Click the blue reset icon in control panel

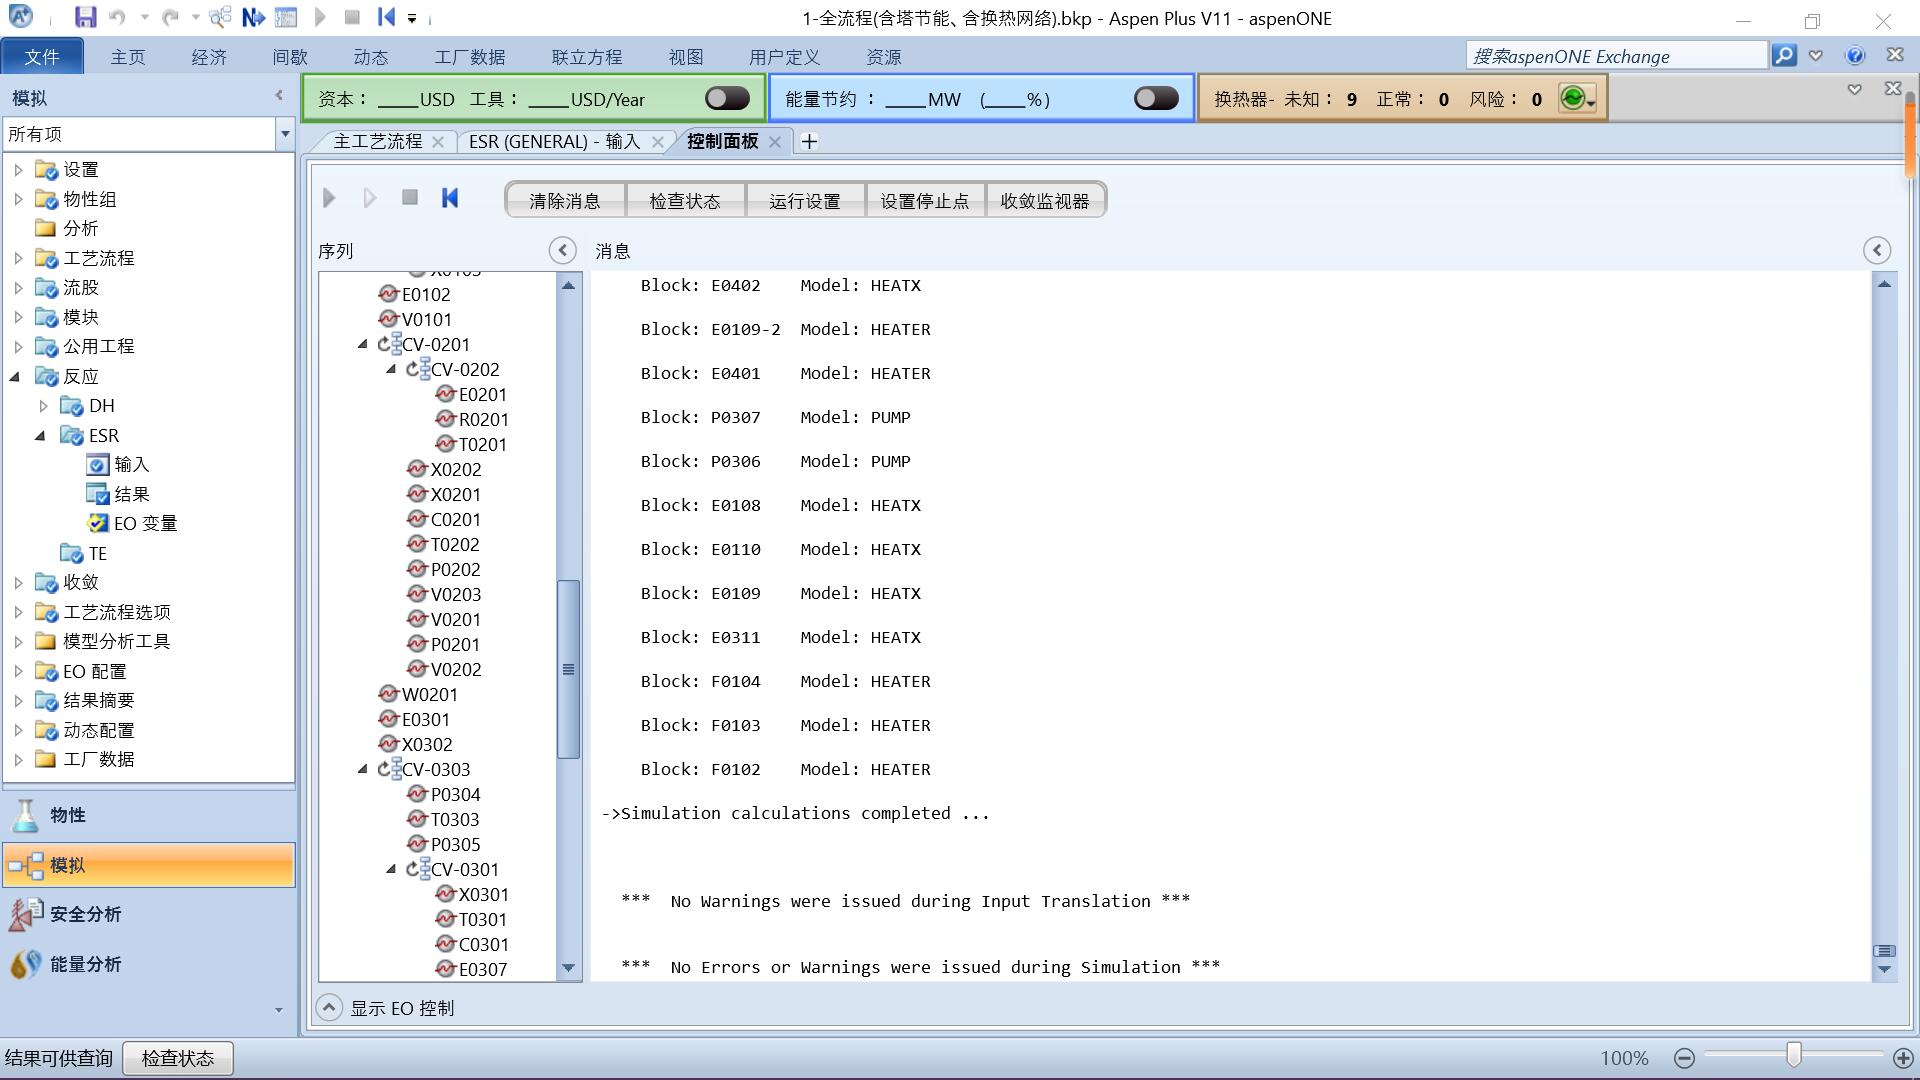pos(450,198)
